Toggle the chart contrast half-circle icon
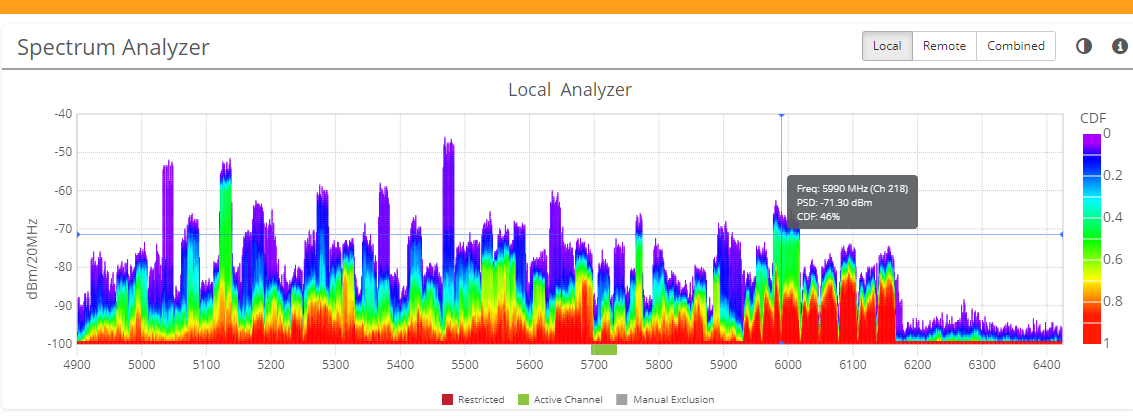1133x418 pixels. (x=1084, y=46)
